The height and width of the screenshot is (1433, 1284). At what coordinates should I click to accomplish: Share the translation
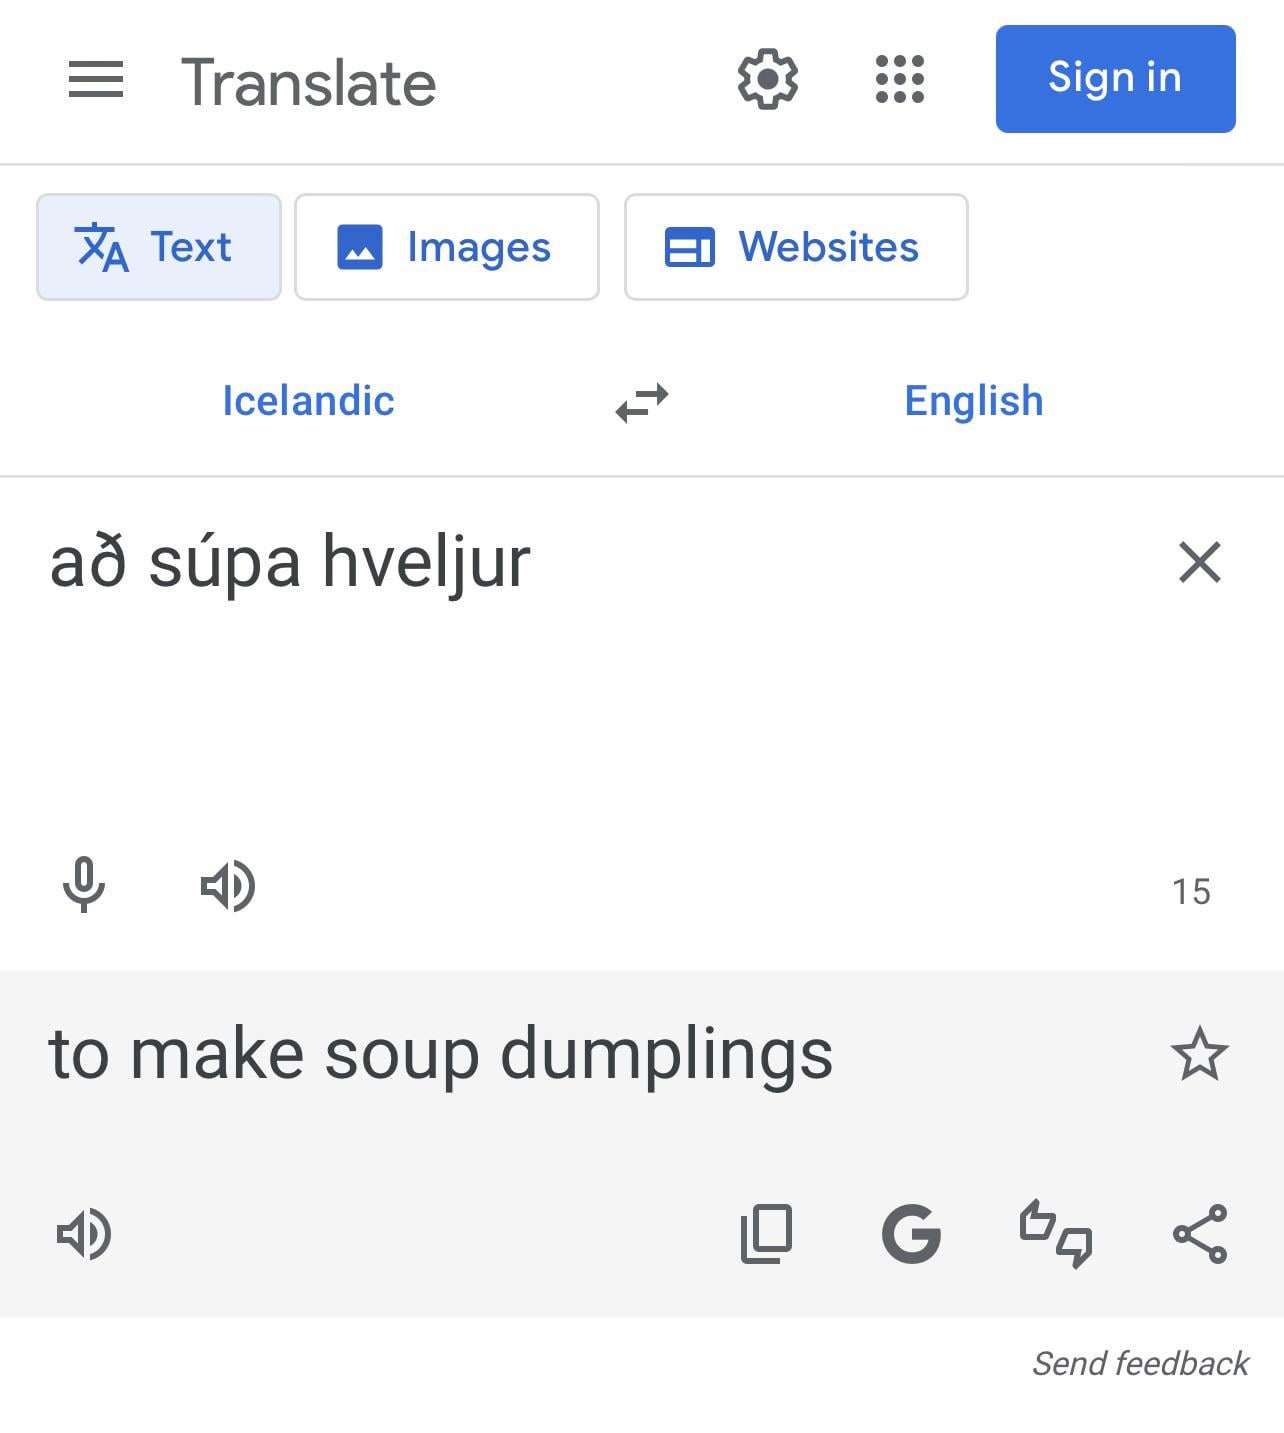tap(1199, 1234)
